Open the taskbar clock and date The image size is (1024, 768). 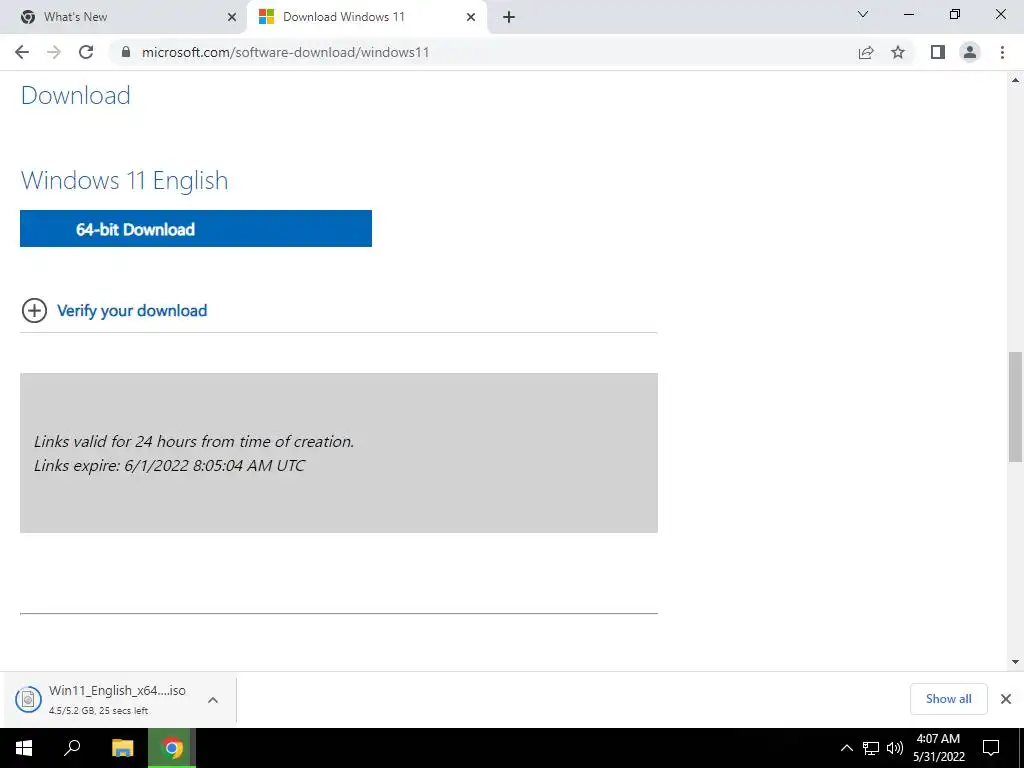pyautogui.click(x=938, y=748)
